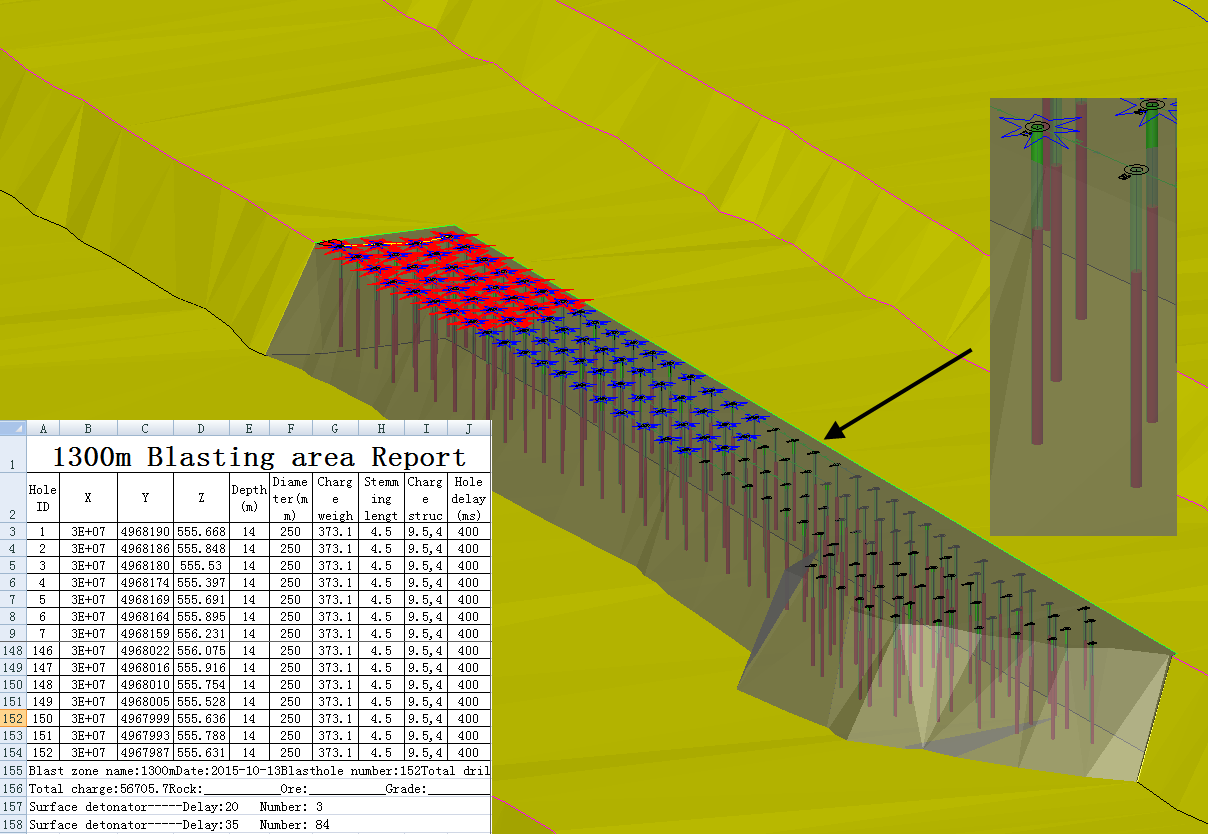Select the Y value 4967987 cell
The image size is (1208, 834).
pos(145,753)
